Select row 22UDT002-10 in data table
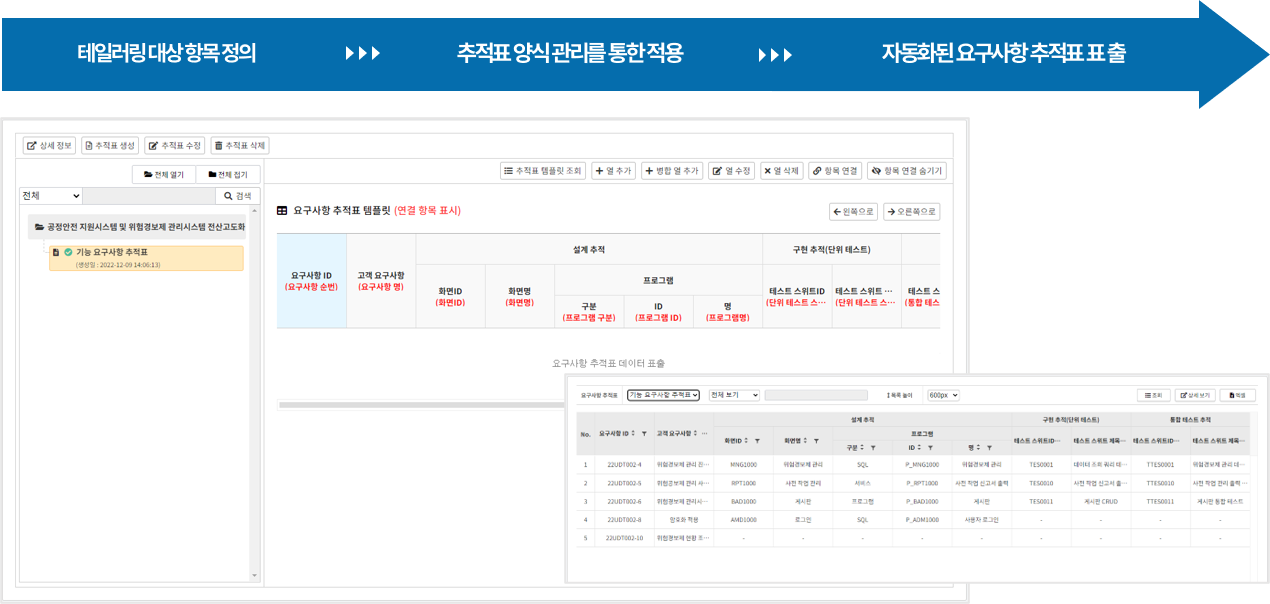The width and height of the screenshot is (1270, 604). [x=914, y=537]
